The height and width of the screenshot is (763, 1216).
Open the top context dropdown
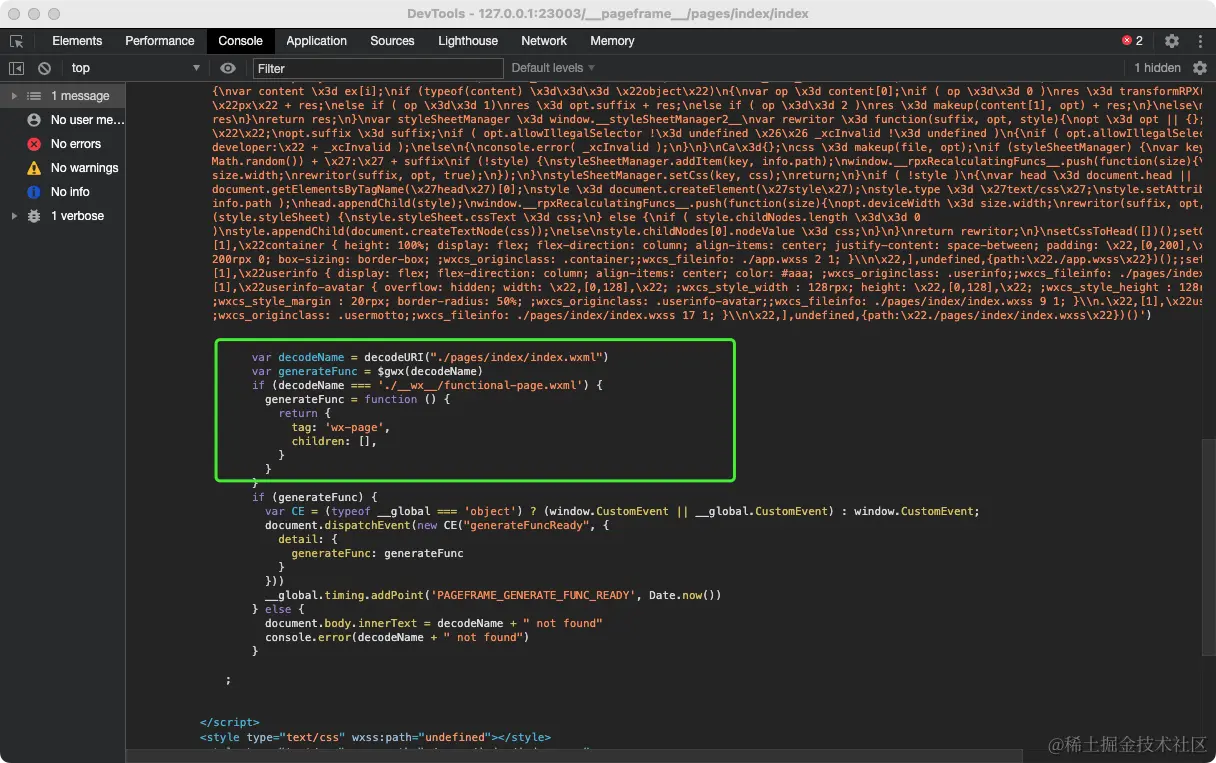[x=135, y=68]
